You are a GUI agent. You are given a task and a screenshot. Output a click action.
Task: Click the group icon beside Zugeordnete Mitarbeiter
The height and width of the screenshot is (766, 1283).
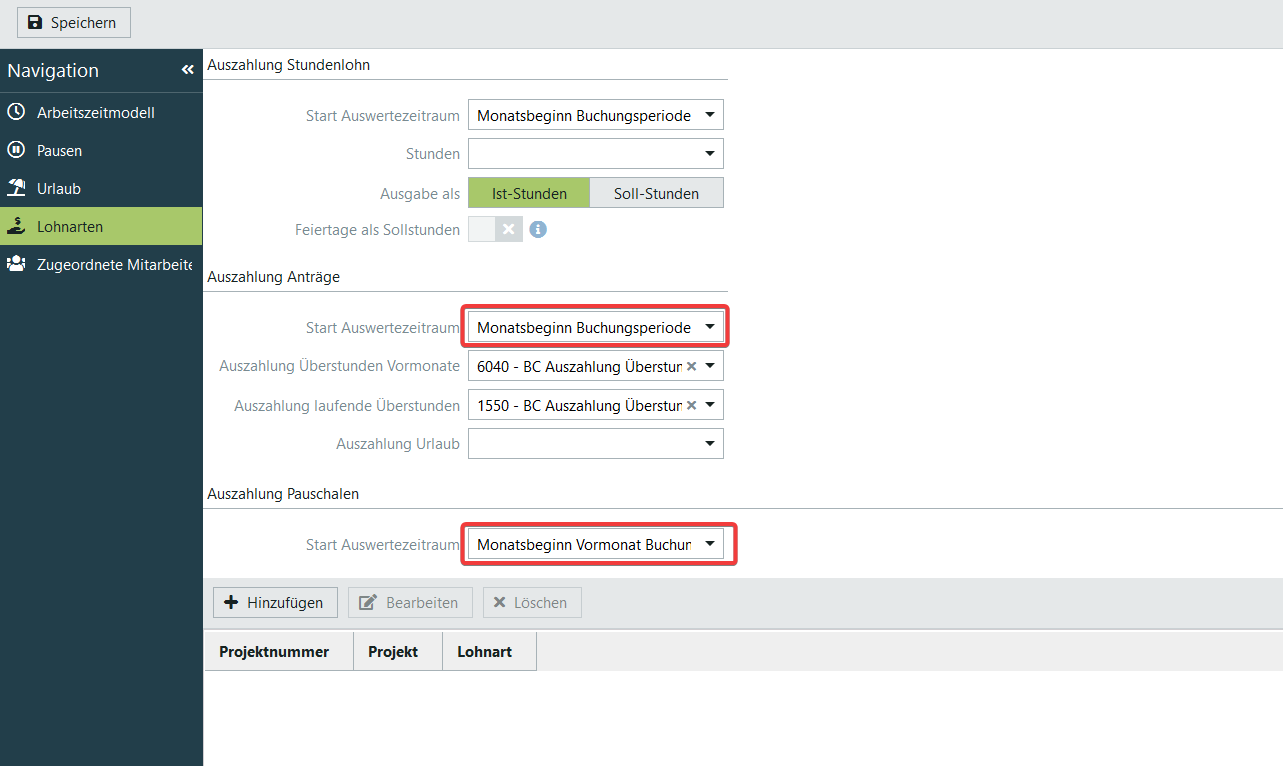click(x=16, y=264)
